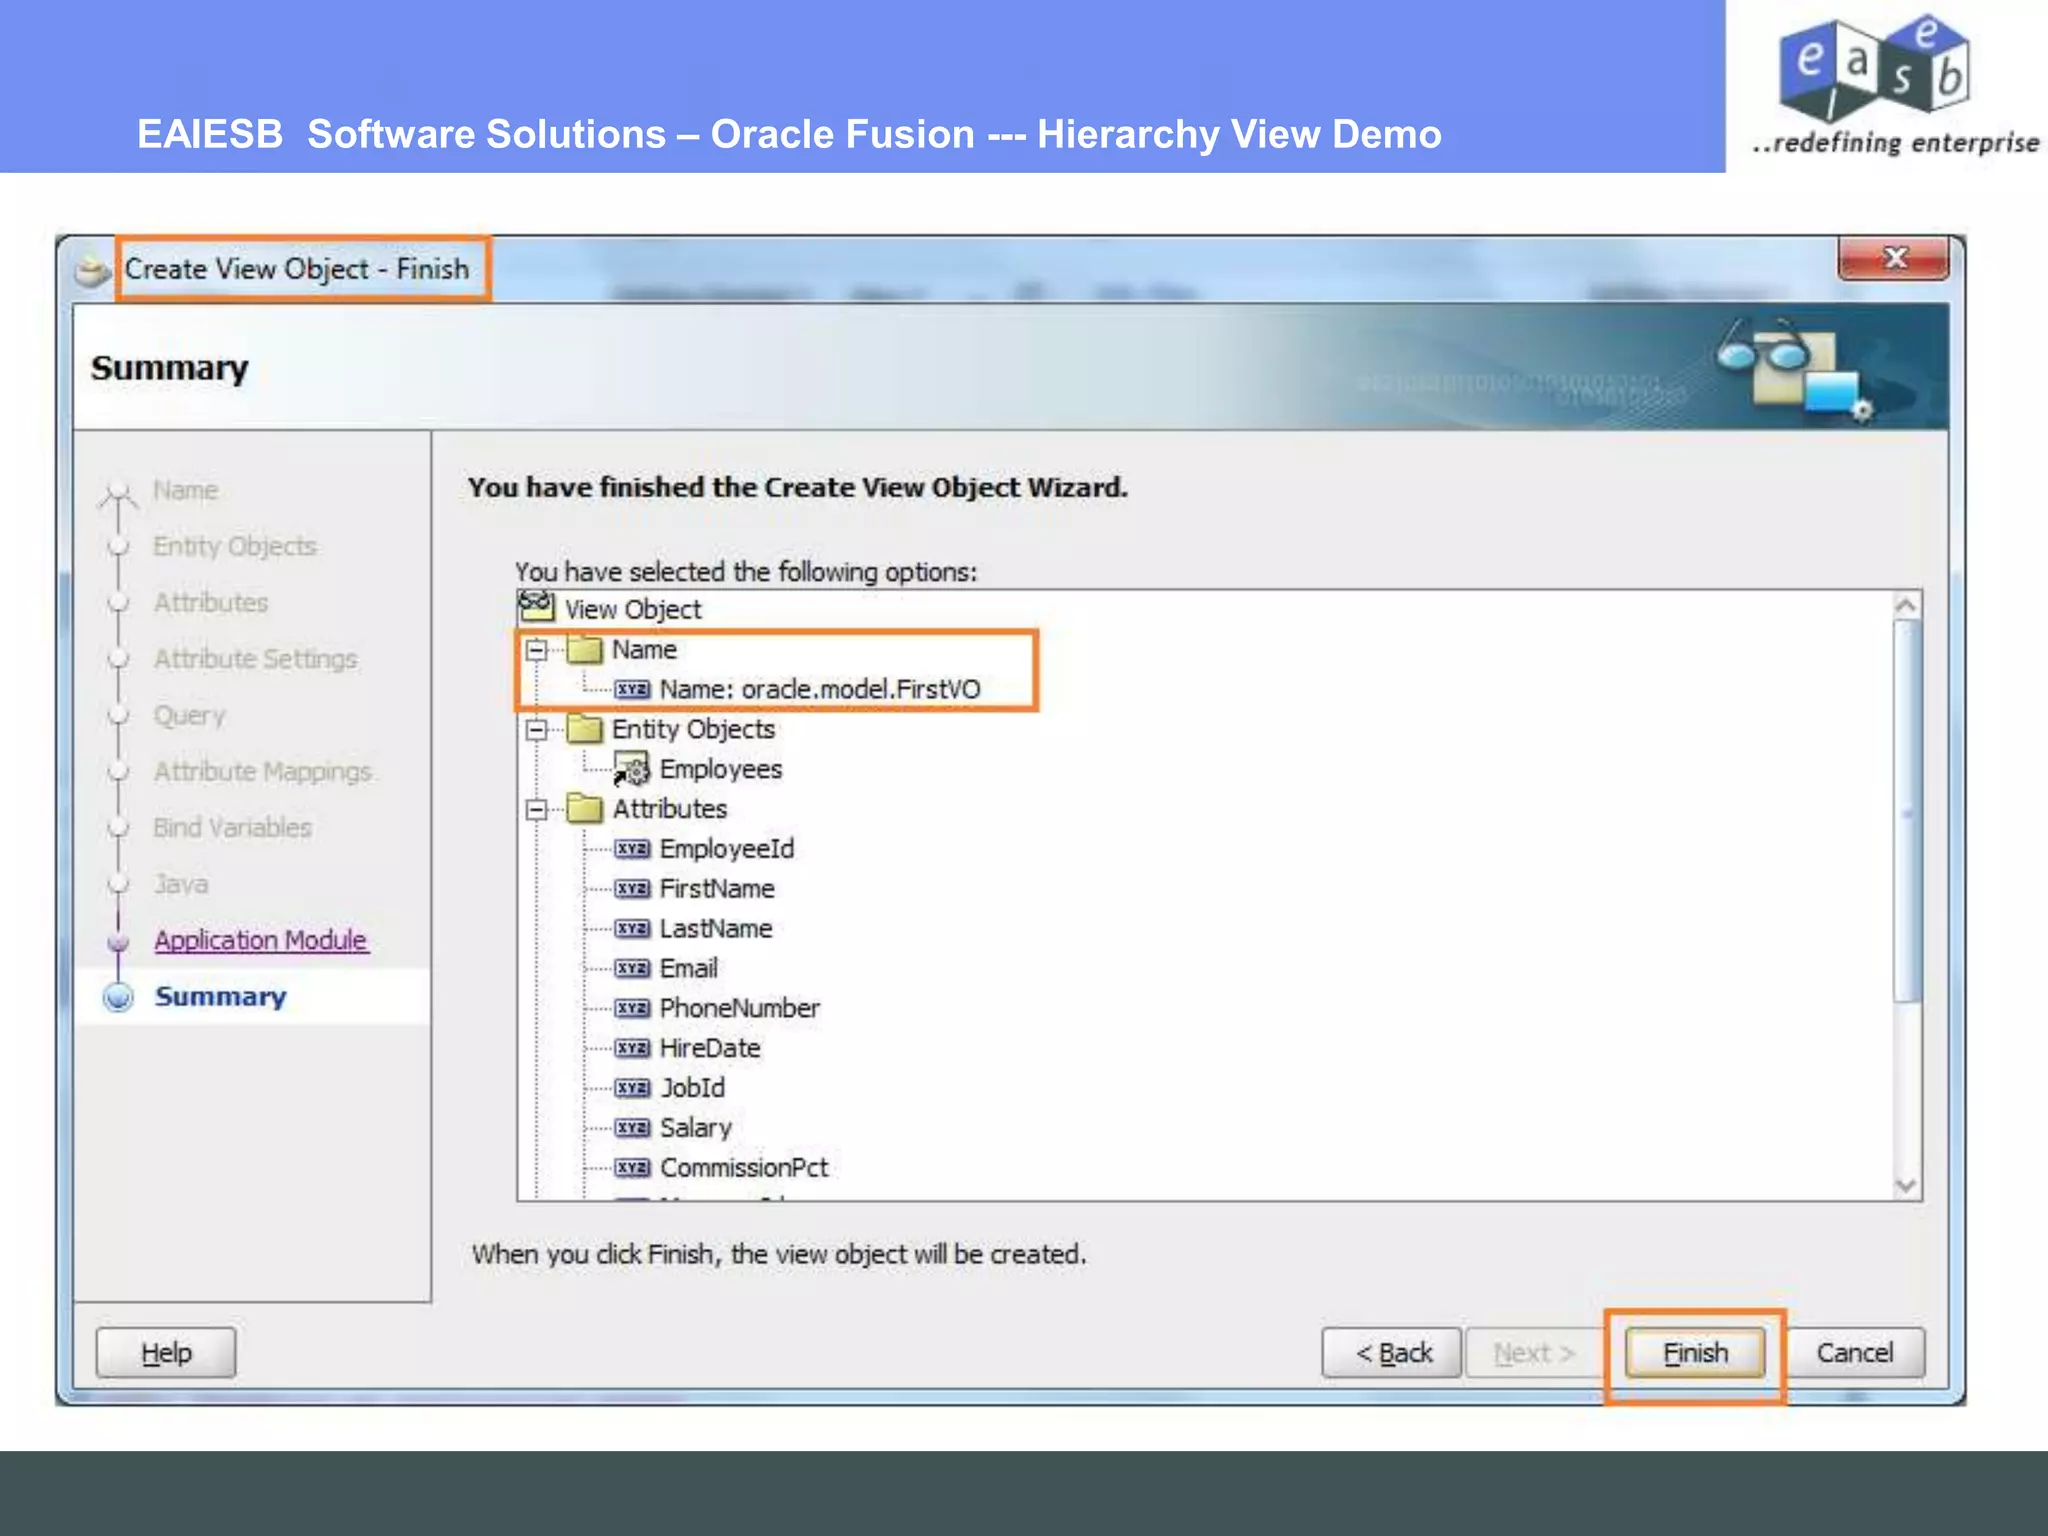Image resolution: width=2048 pixels, height=1536 pixels.
Task: Click the summary tree scroll down arrow
Action: 1906,1186
